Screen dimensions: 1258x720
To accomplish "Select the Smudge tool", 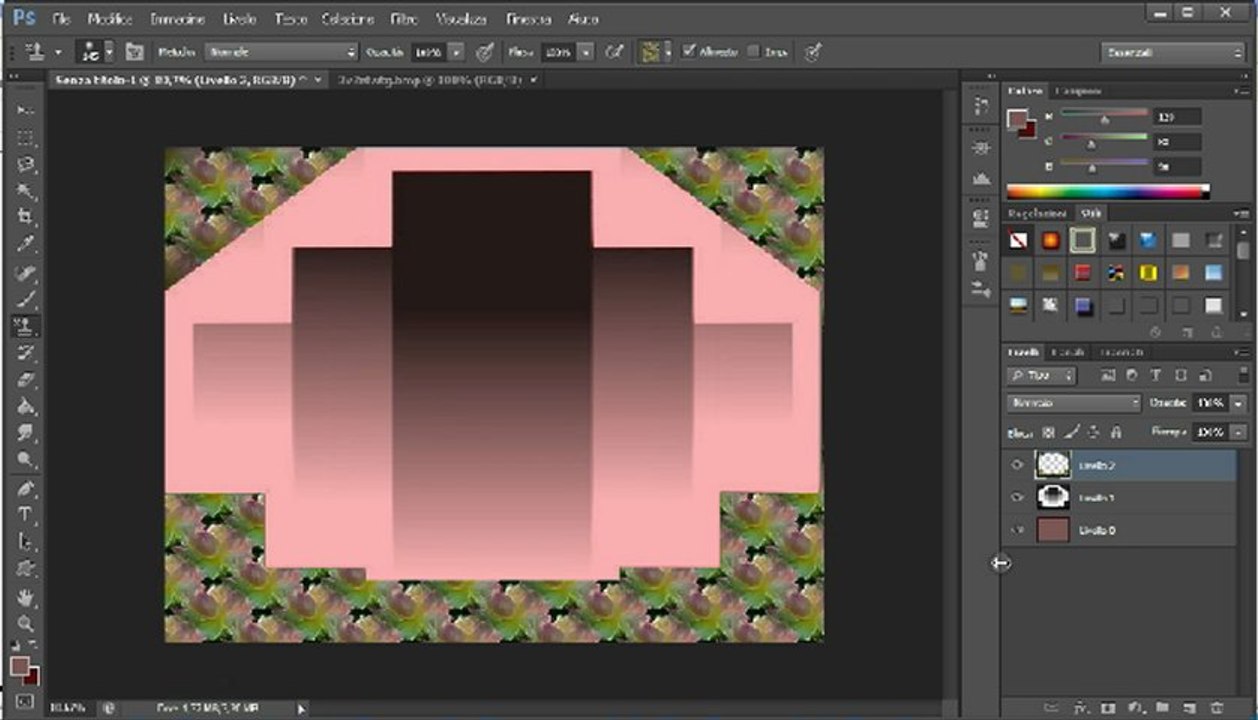I will click(26, 433).
